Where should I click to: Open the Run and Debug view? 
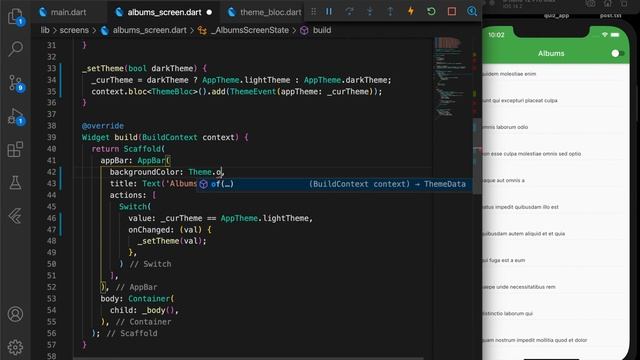coord(16,117)
